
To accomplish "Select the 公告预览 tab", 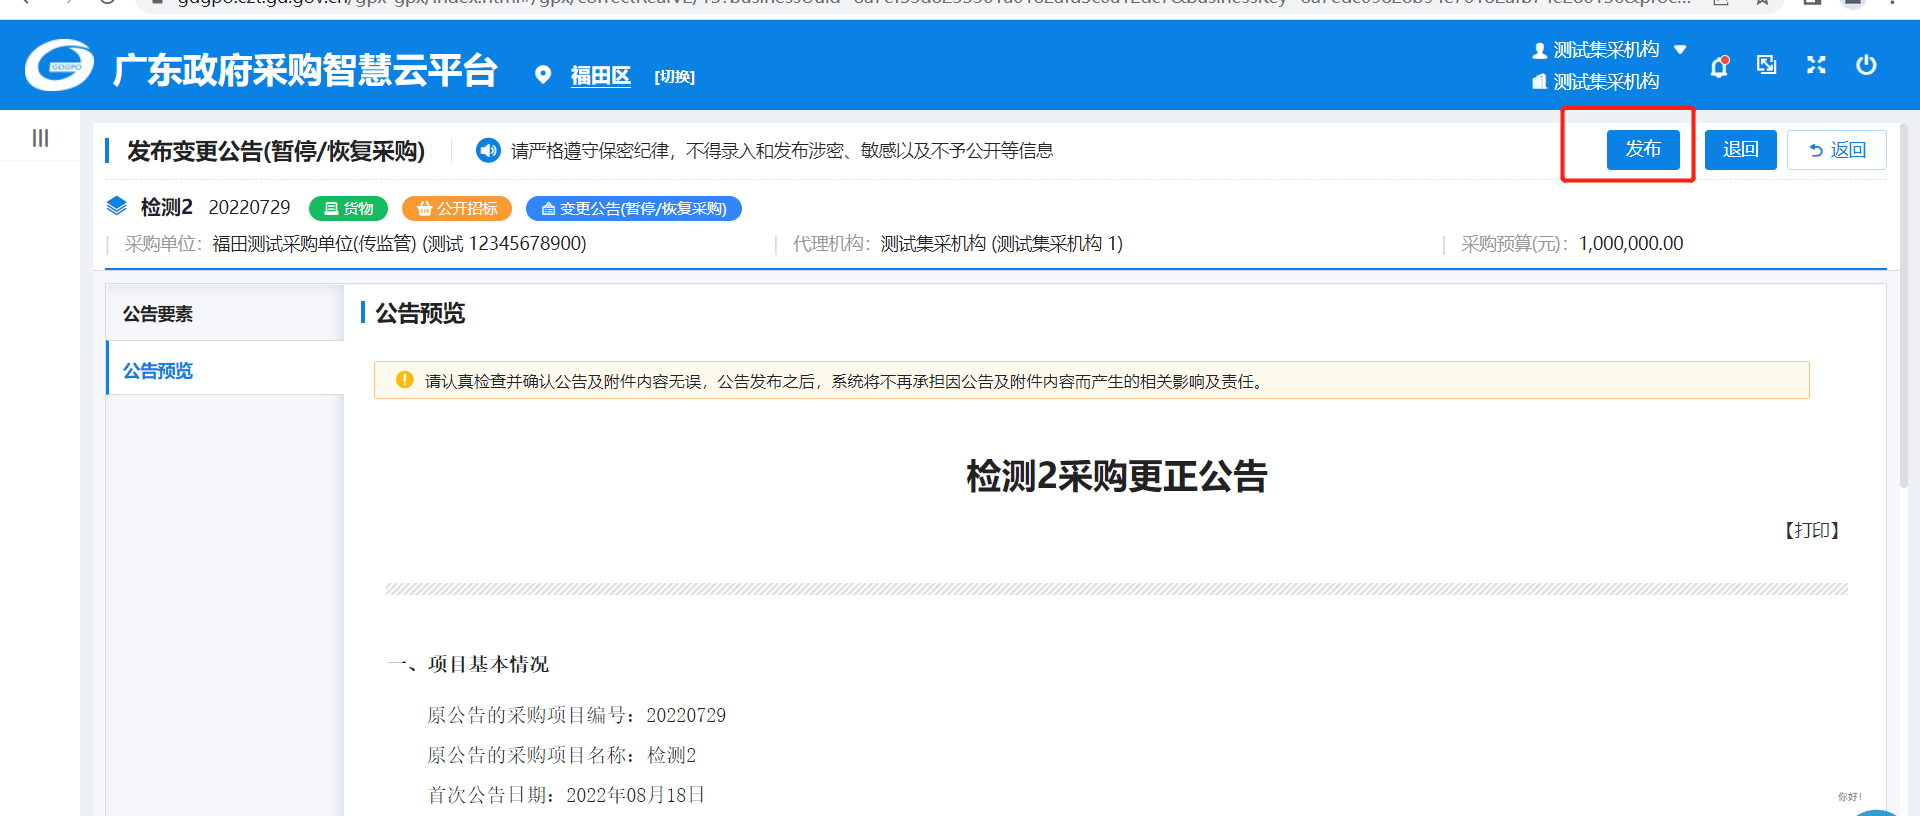I will coord(158,371).
